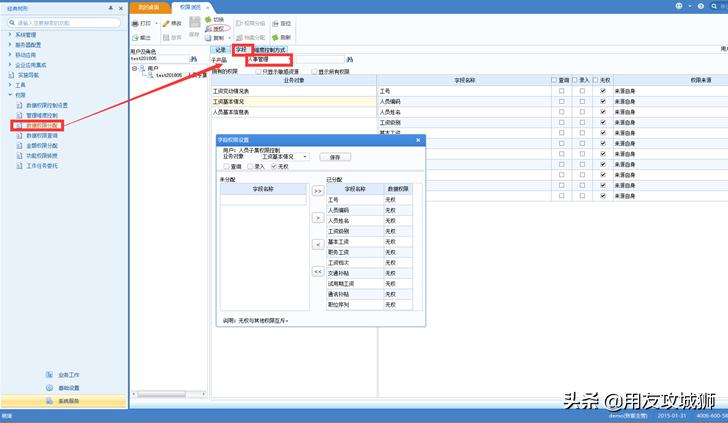Toggle 录入 column header checkbox
728x423 pixels.
[x=574, y=80]
